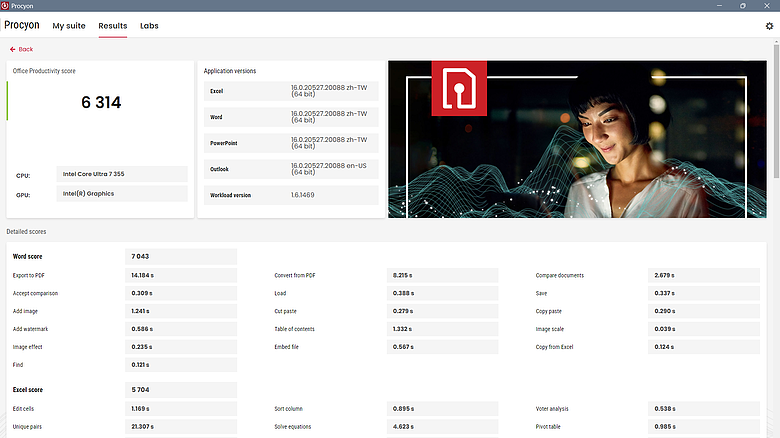Click the red Back arrow icon
Image resolution: width=780 pixels, height=438 pixels.
(12, 49)
